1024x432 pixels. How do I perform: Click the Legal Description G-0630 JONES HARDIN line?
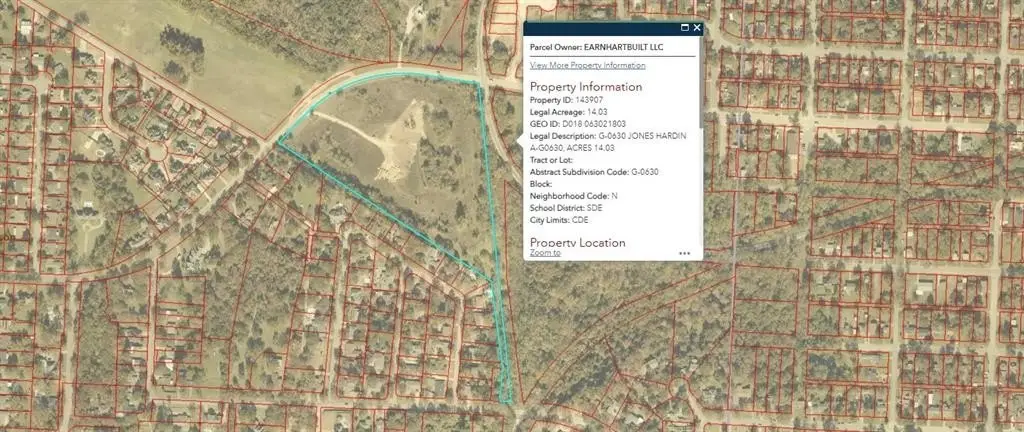607,135
